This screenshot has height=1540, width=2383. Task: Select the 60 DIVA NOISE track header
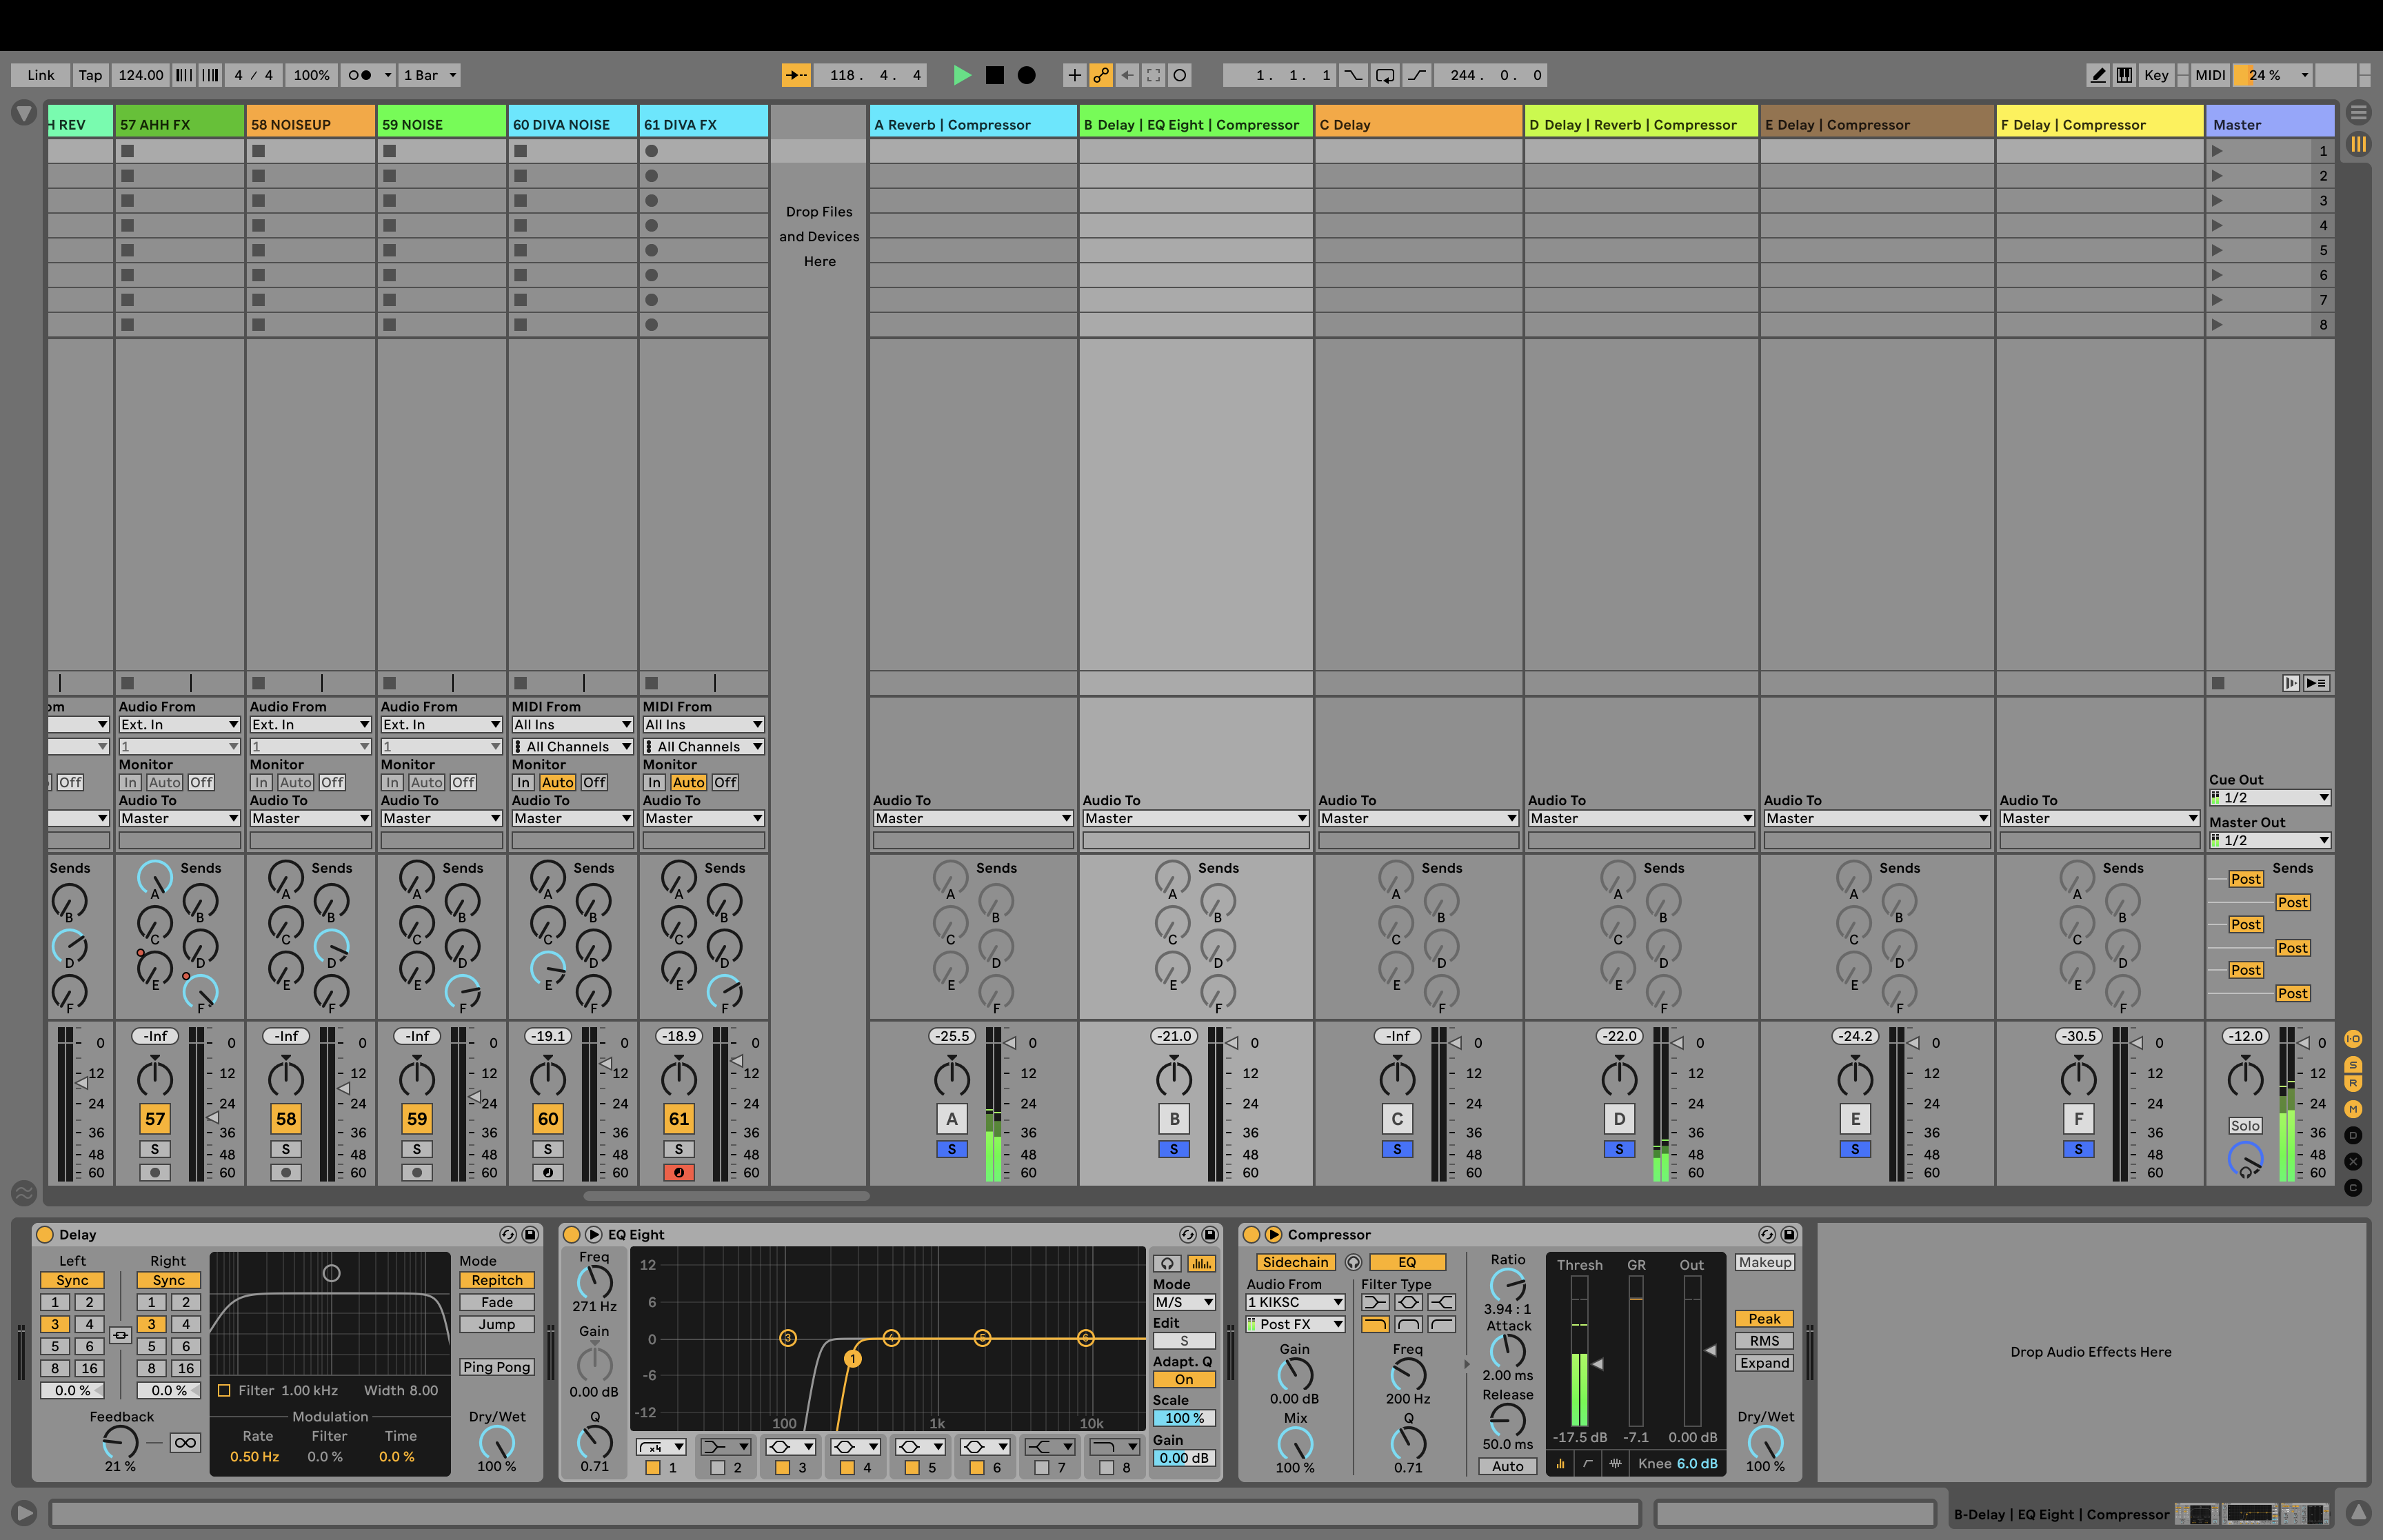point(572,125)
